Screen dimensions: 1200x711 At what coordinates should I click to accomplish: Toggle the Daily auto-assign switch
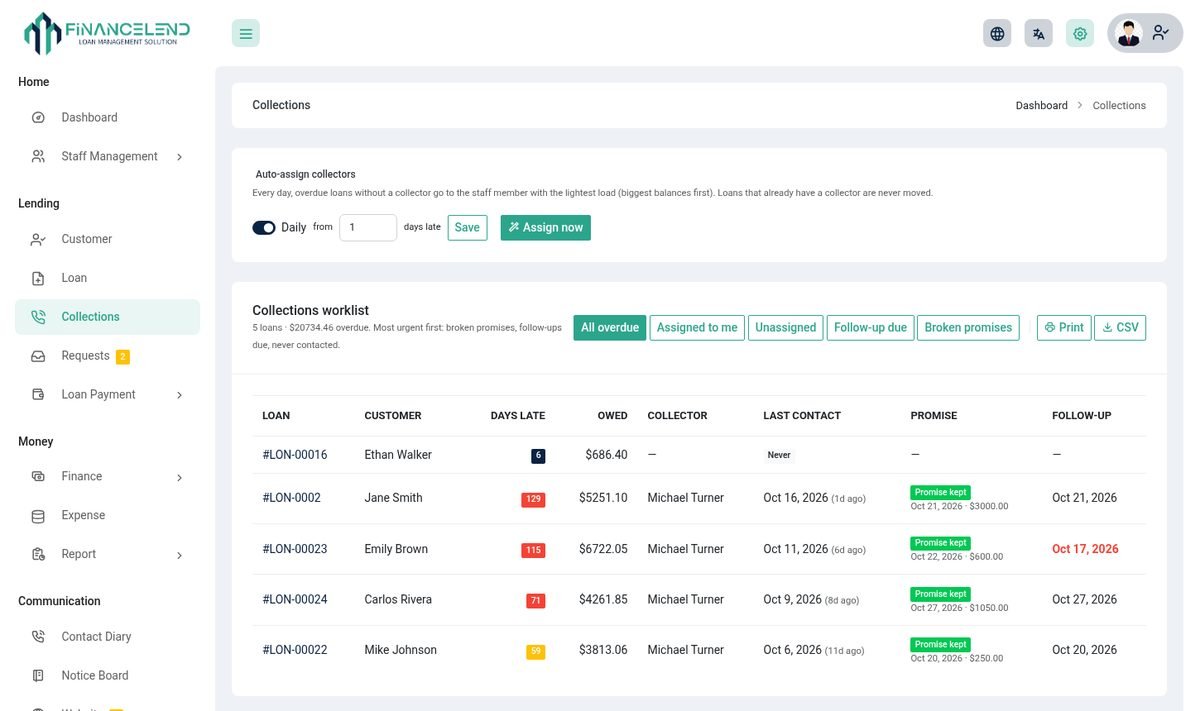[x=264, y=228]
